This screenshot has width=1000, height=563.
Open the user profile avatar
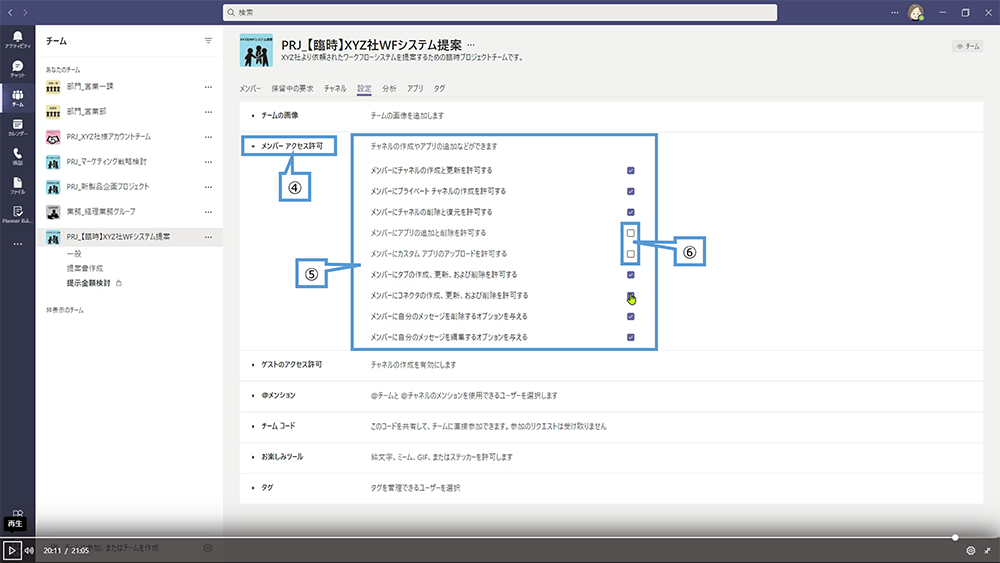916,12
